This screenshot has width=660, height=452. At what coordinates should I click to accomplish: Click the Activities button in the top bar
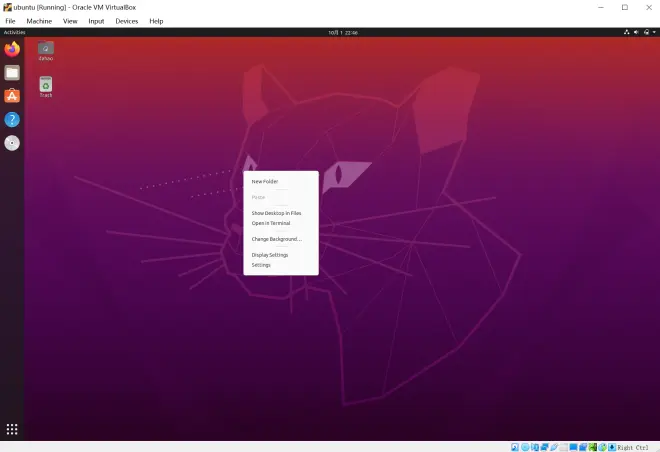pyautogui.click(x=14, y=32)
